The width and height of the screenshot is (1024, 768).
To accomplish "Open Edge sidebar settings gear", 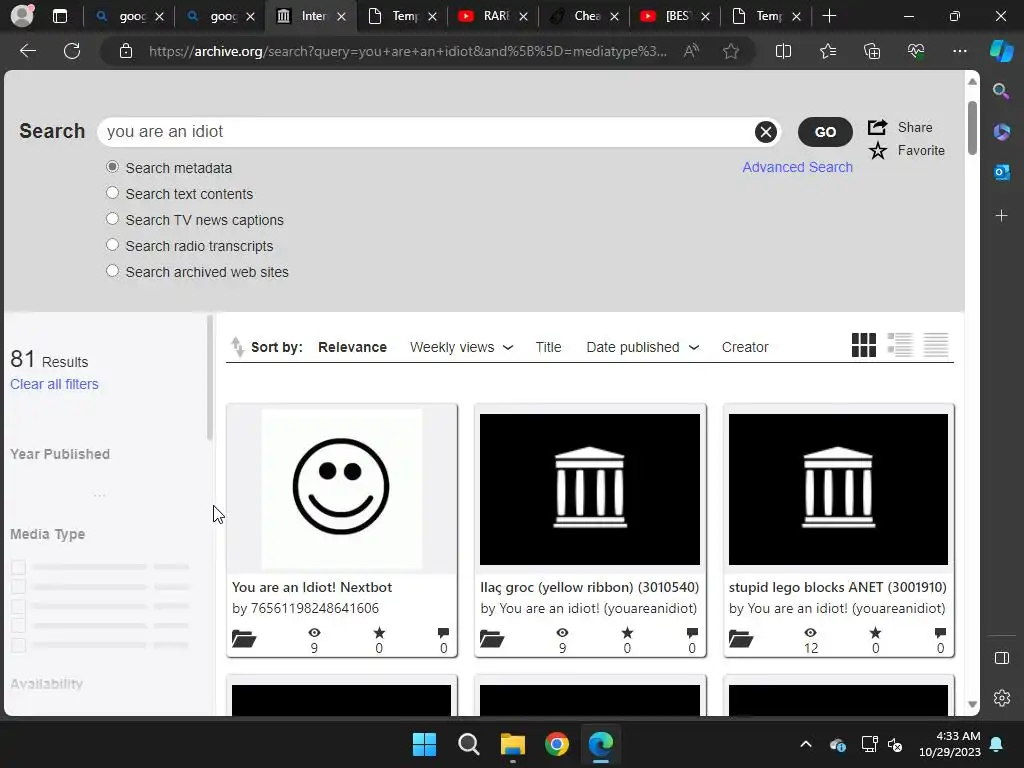I will click(1001, 697).
